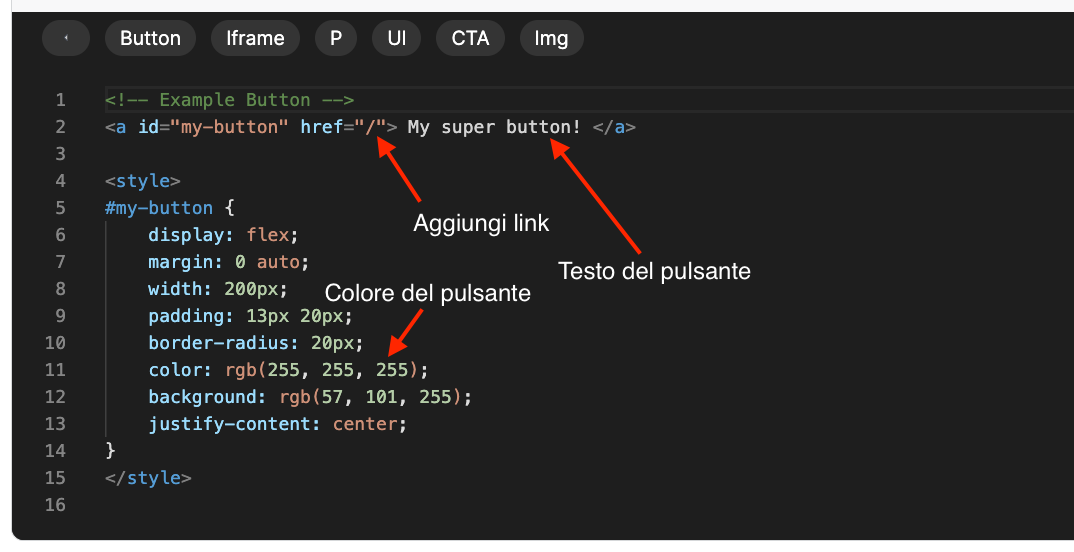Click the #my-button CSS selector
Image resolution: width=1074 pixels, height=552 pixels.
[x=159, y=208]
